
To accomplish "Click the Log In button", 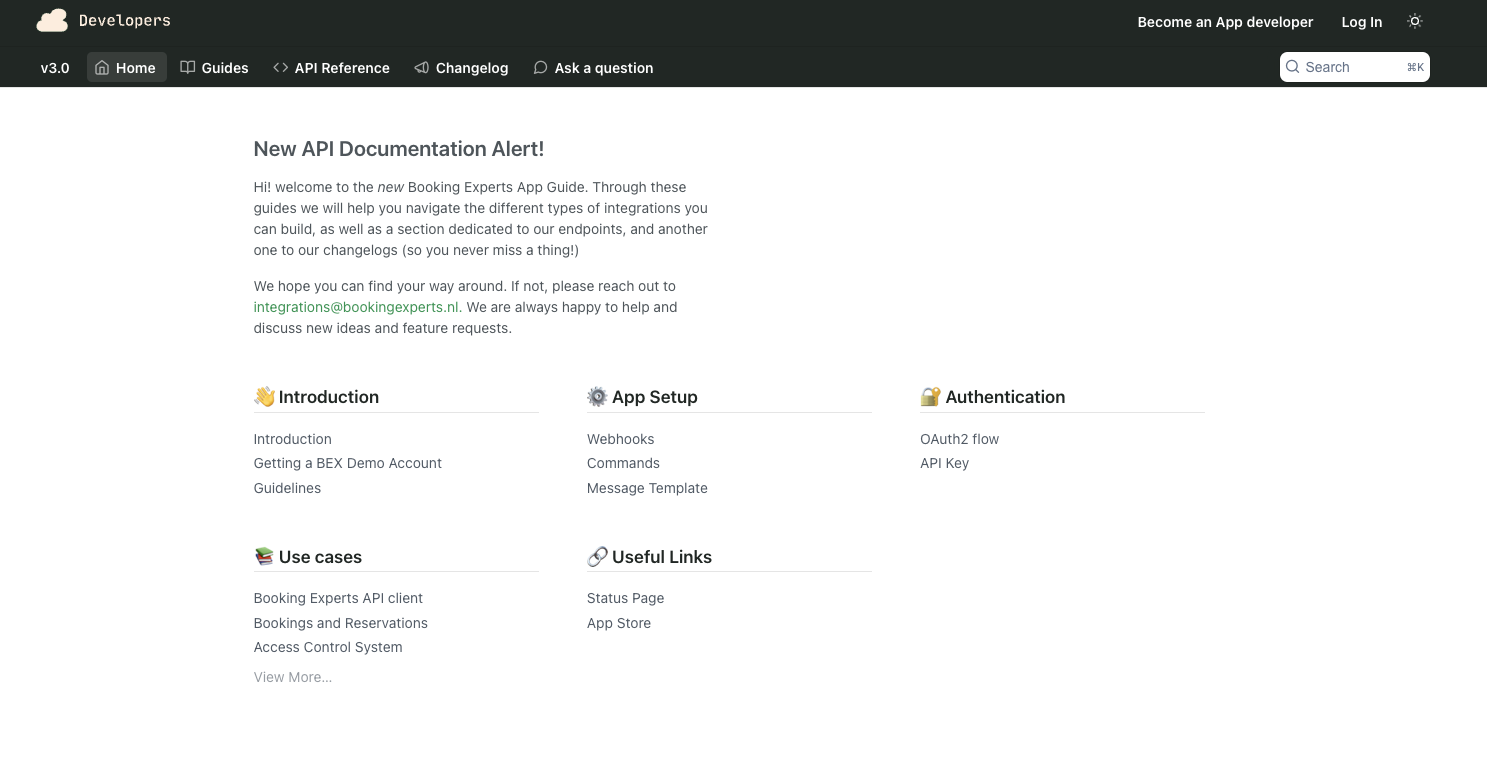I will (x=1361, y=21).
